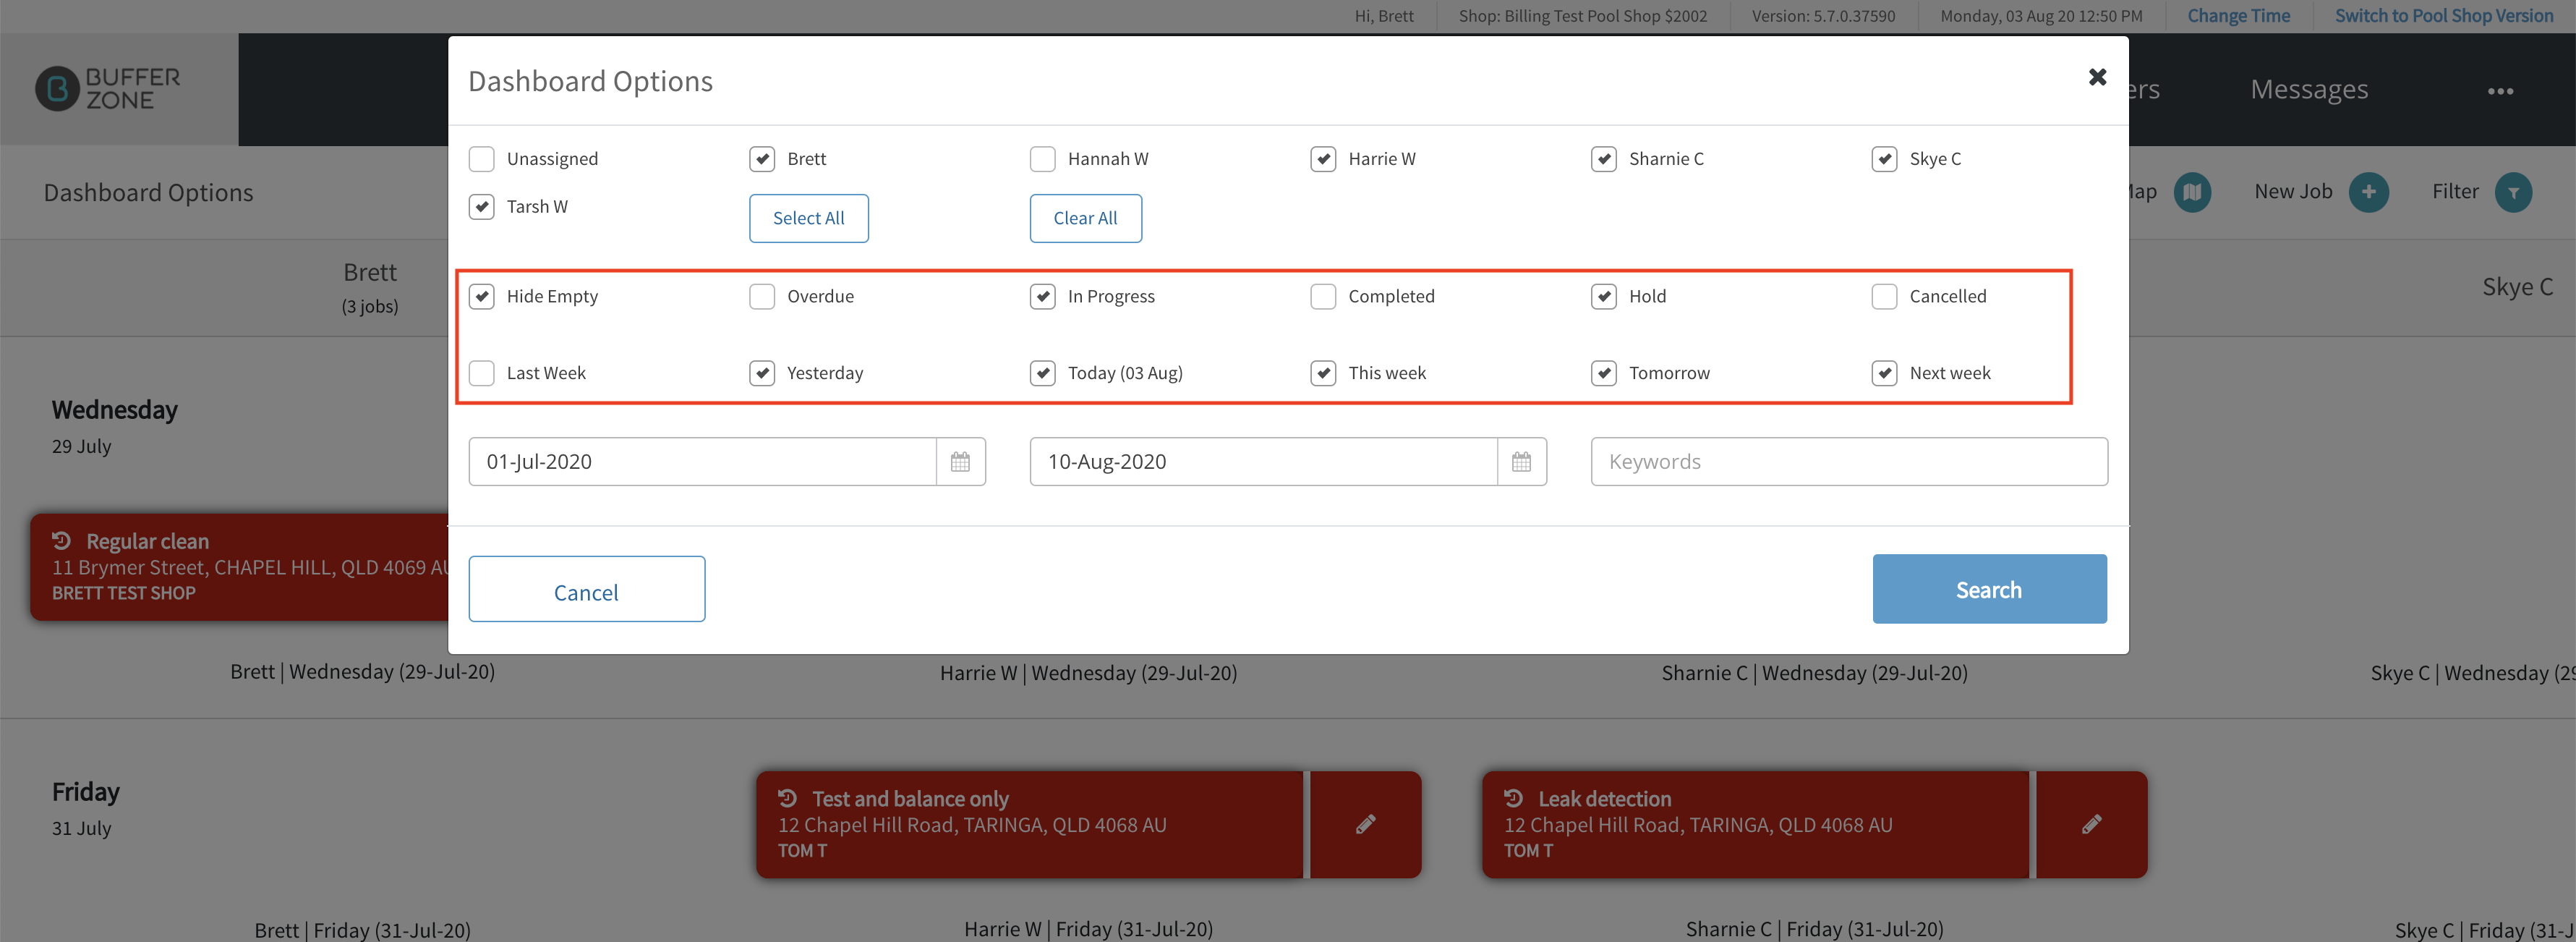
Task: Click Sharnie C | Wednesday (29-Jul-20) label
Action: coord(1814,673)
